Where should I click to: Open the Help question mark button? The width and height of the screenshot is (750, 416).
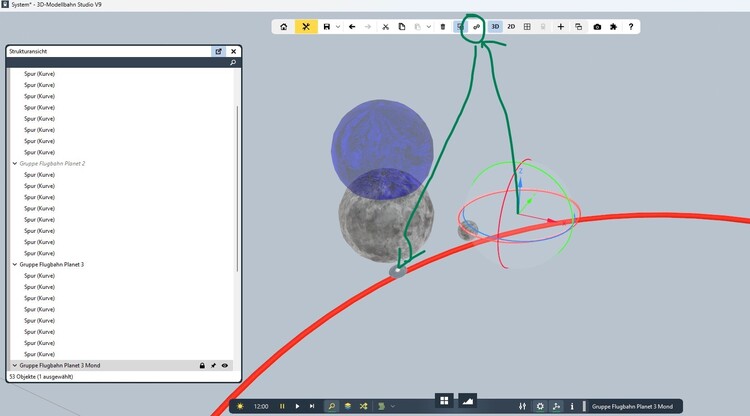click(x=630, y=27)
